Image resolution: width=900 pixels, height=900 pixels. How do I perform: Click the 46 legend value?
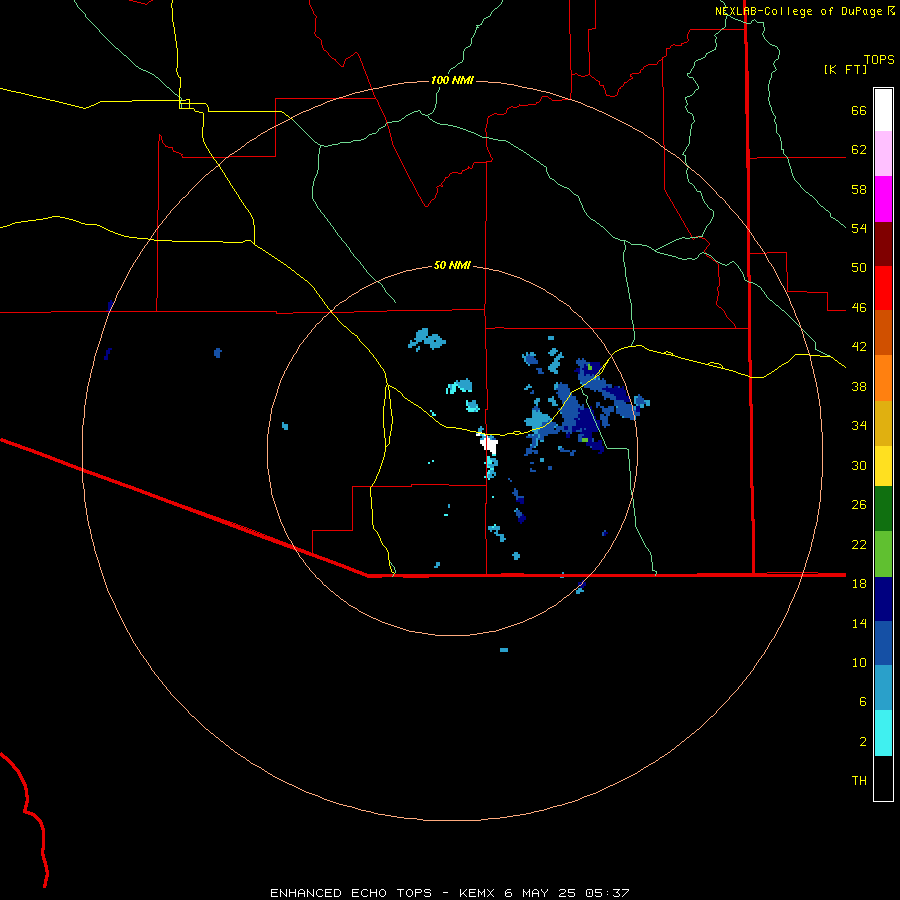pyautogui.click(x=859, y=308)
